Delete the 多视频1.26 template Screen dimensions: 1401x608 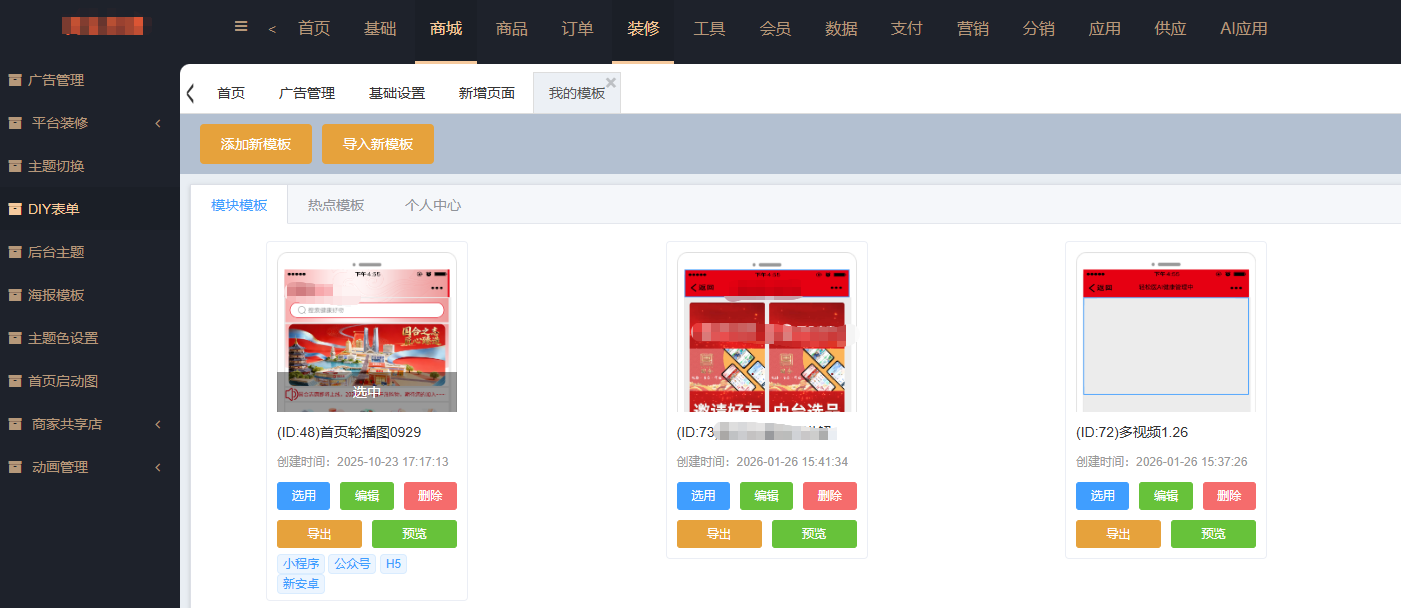1229,496
